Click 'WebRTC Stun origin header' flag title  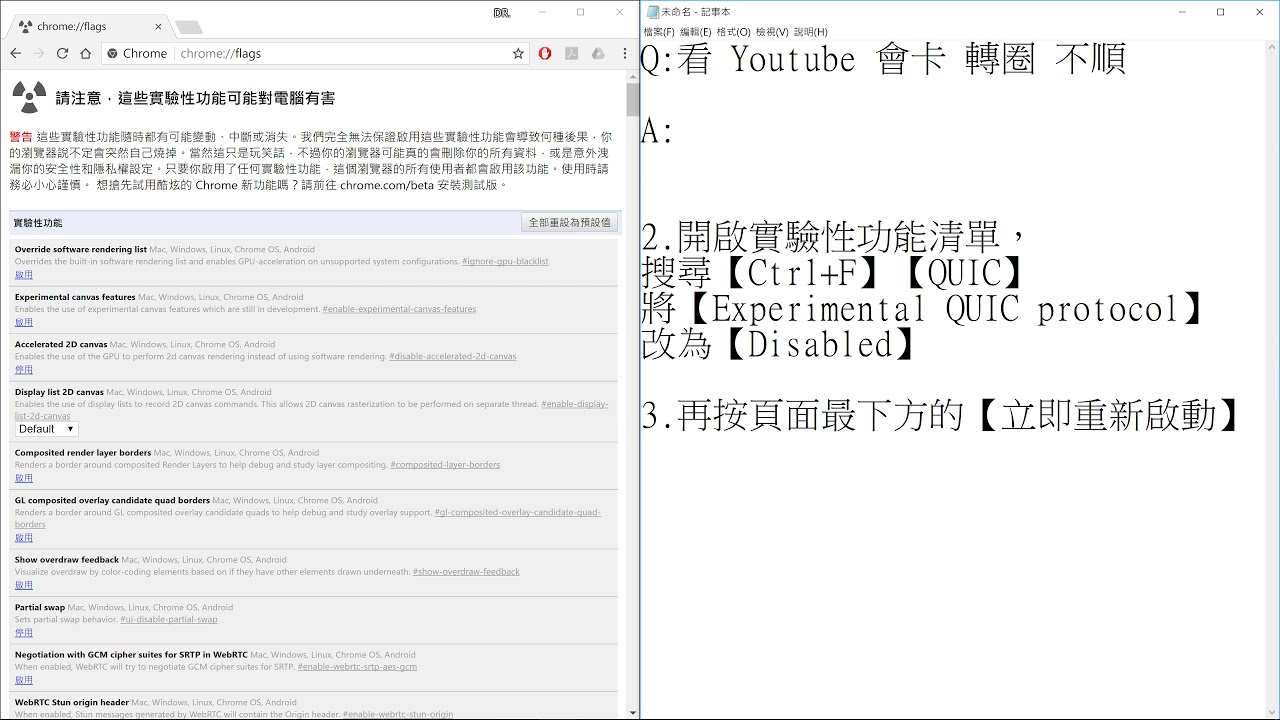(x=72, y=702)
